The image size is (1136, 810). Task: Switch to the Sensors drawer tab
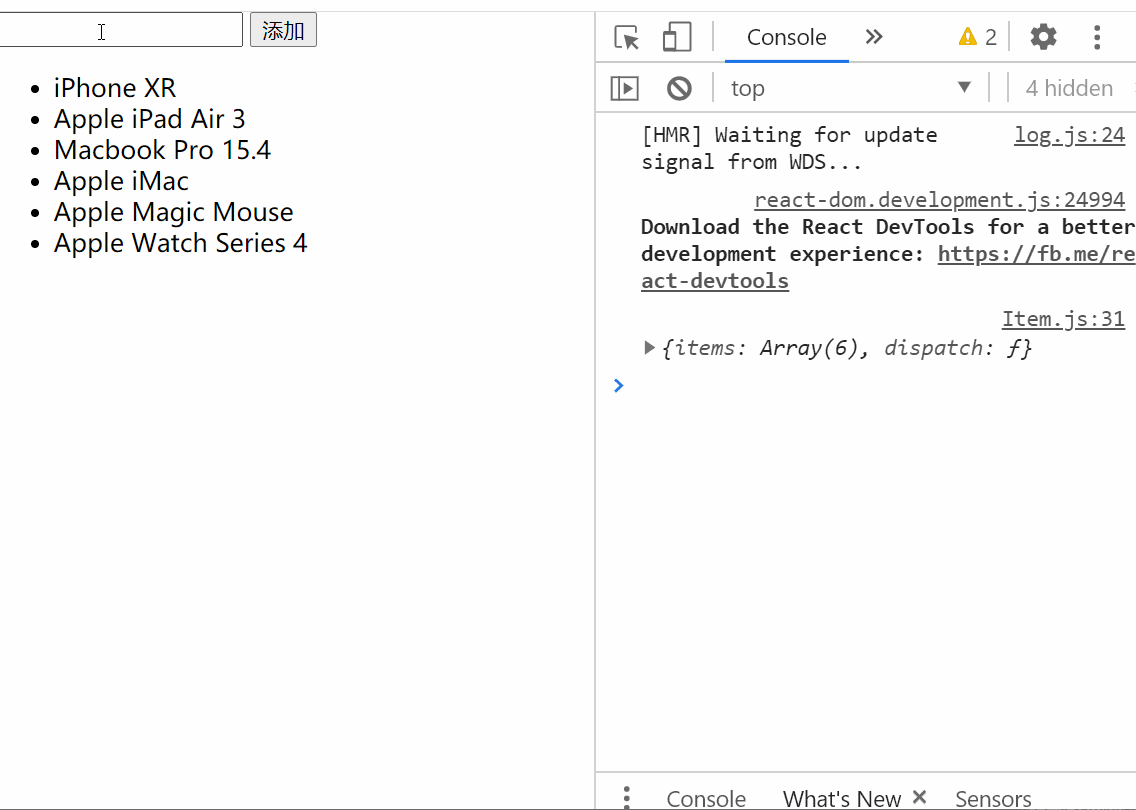tap(993, 798)
